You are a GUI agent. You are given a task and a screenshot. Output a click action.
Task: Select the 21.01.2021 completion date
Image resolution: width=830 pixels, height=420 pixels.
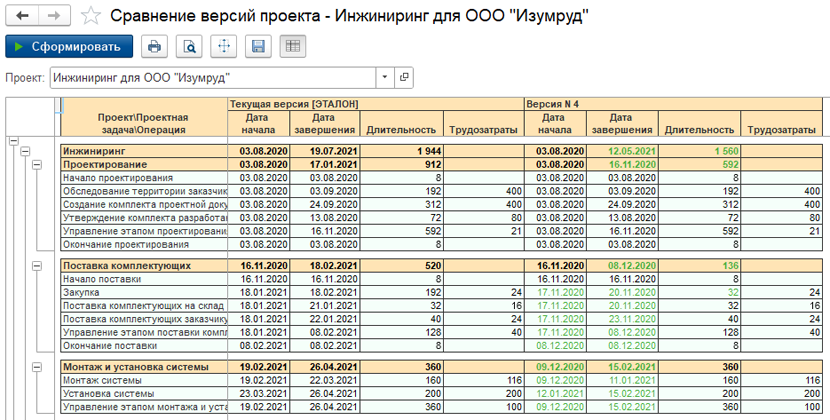(325, 306)
